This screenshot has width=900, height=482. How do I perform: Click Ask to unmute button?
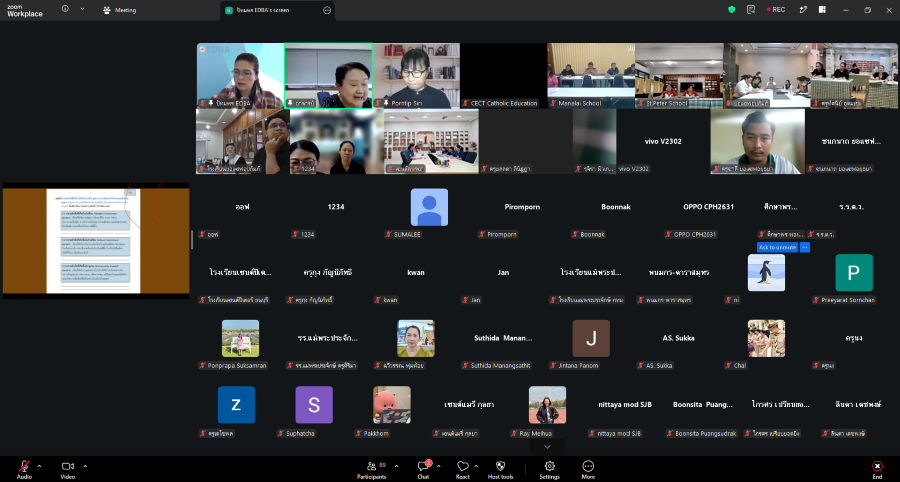pyautogui.click(x=777, y=247)
